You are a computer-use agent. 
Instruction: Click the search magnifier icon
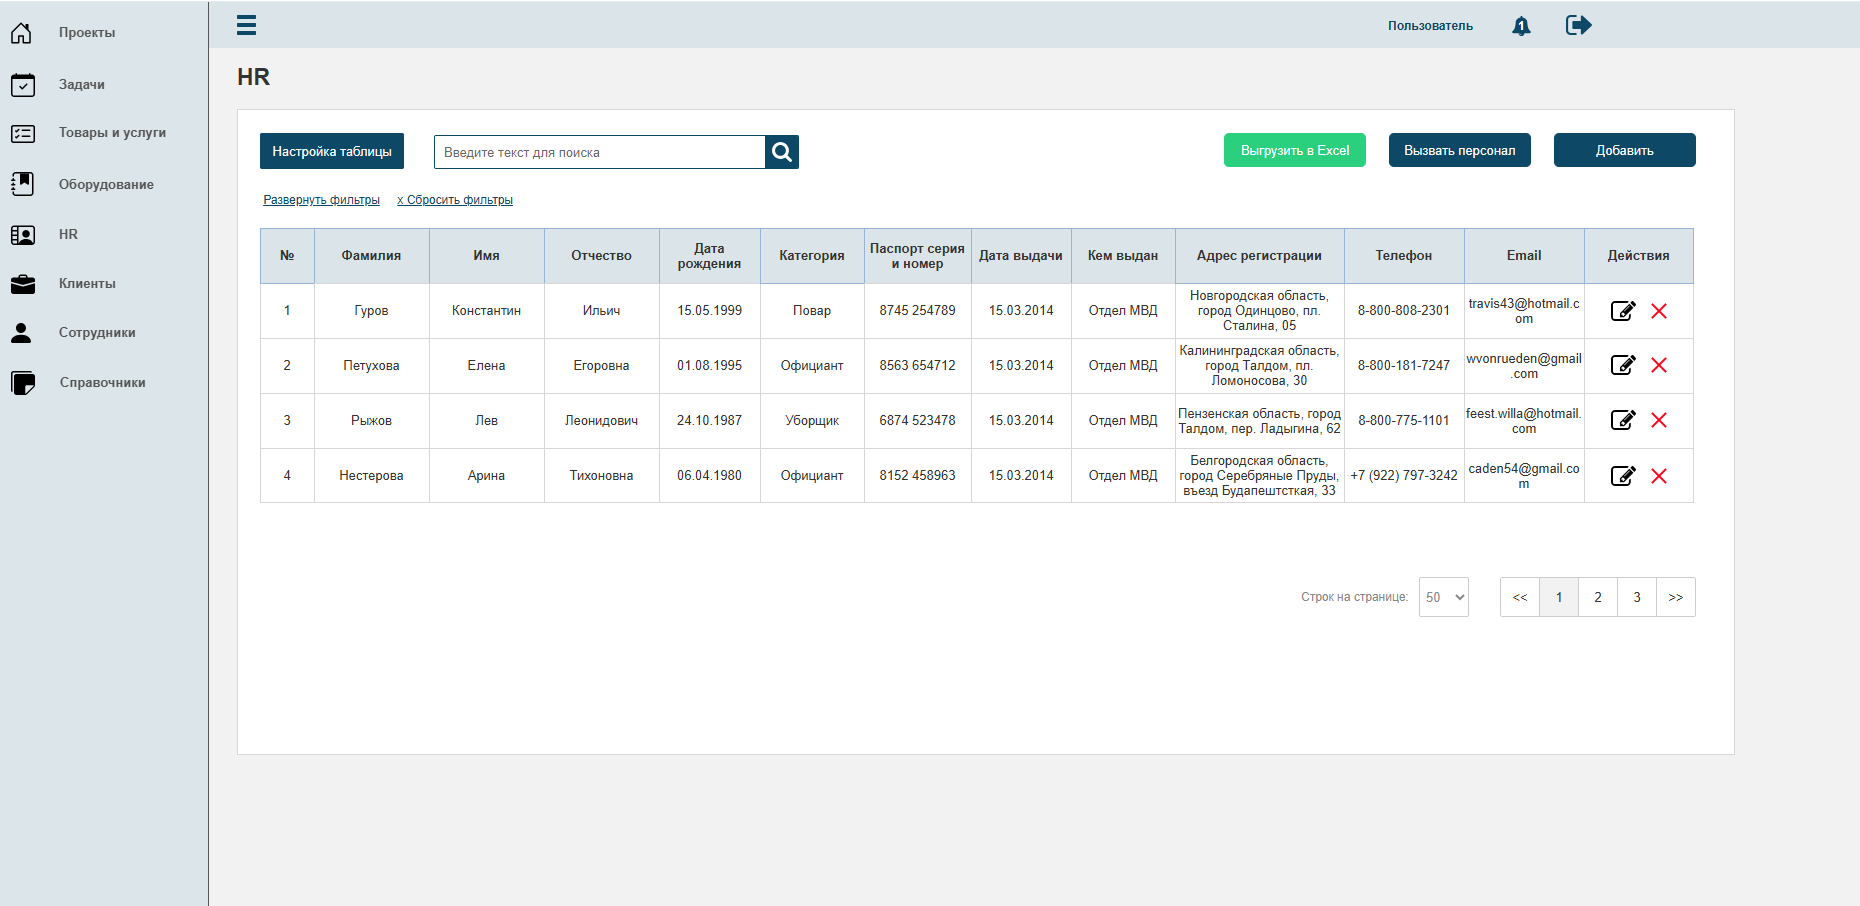782,152
